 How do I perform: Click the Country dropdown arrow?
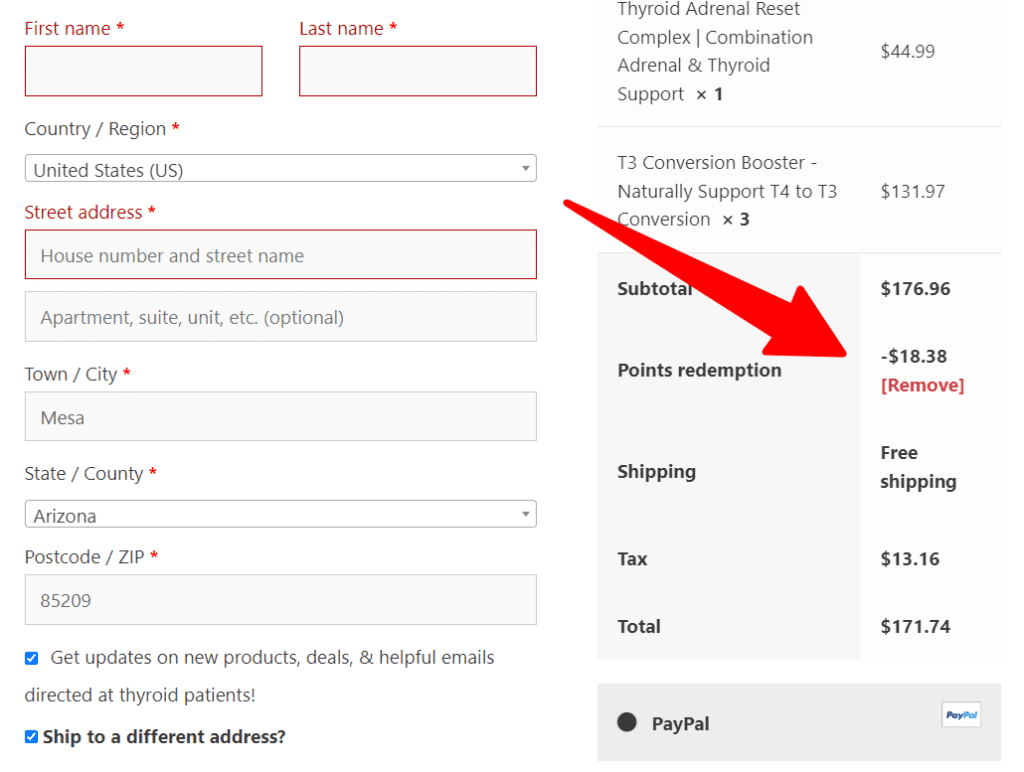tap(525, 169)
